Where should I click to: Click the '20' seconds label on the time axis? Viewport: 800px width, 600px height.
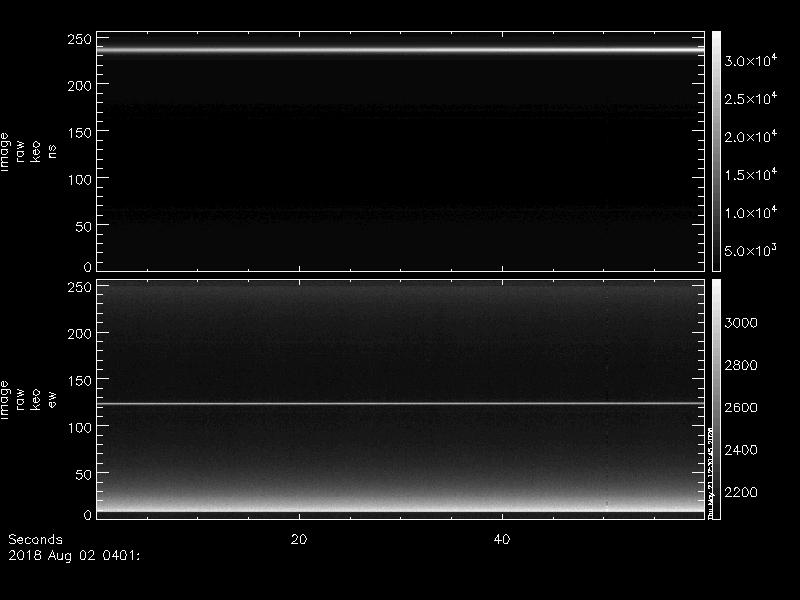[x=299, y=539]
